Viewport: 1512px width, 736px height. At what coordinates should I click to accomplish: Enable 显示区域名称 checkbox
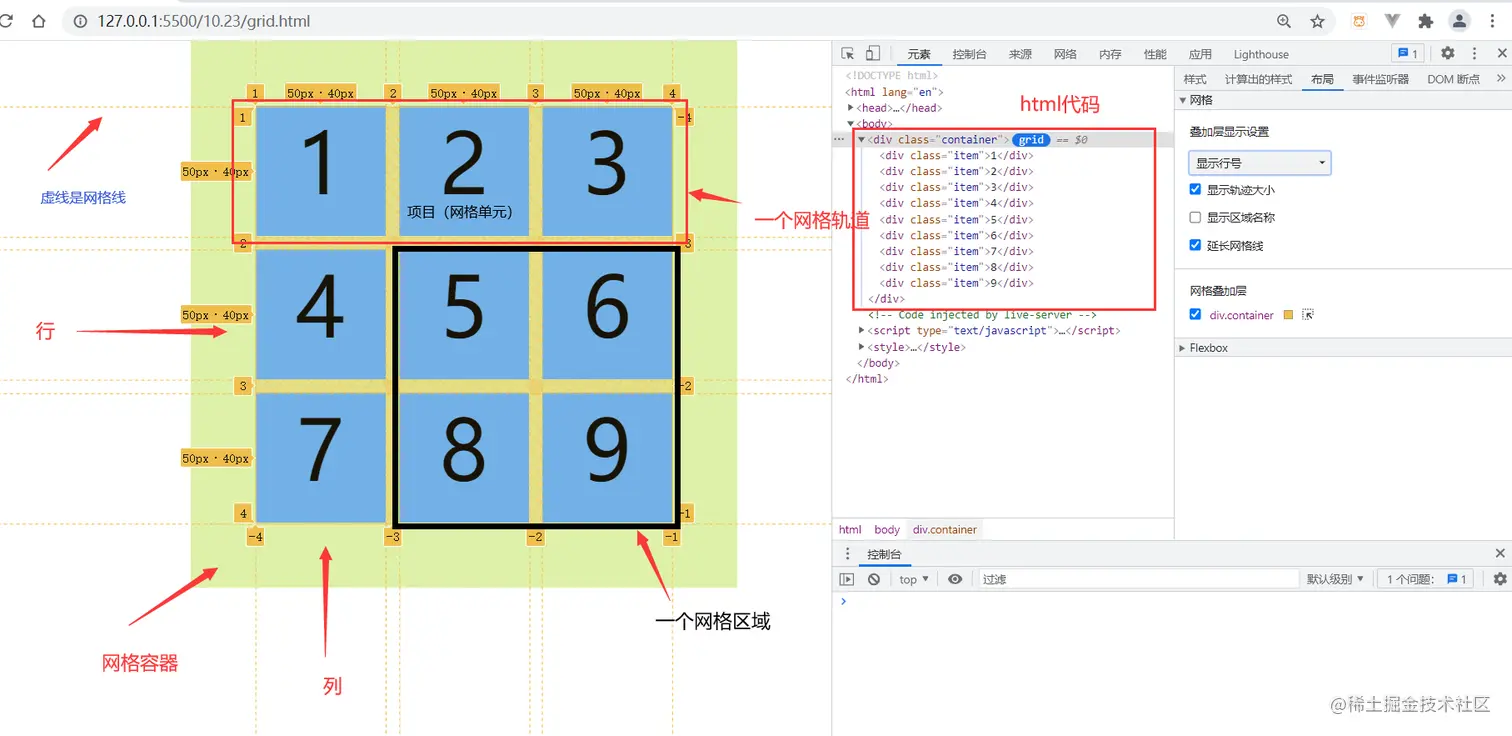(1195, 217)
